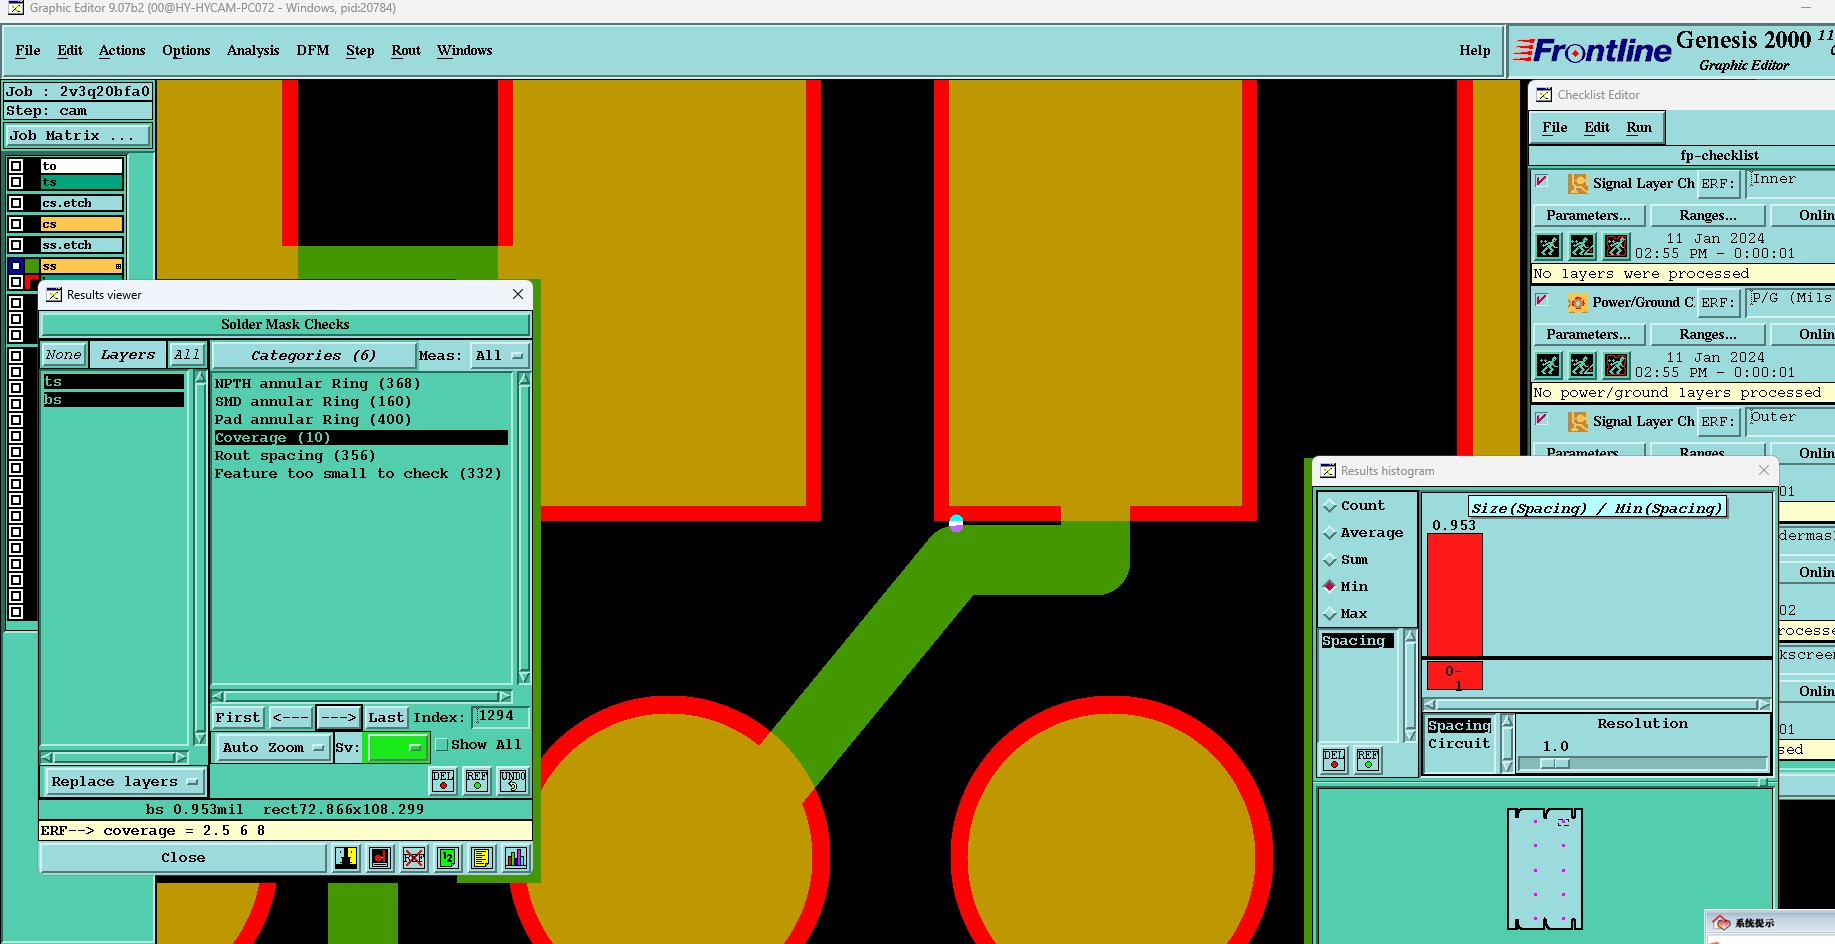Open Ranges for Power/Ground check
Screen dimensions: 1835x944
(1708, 335)
